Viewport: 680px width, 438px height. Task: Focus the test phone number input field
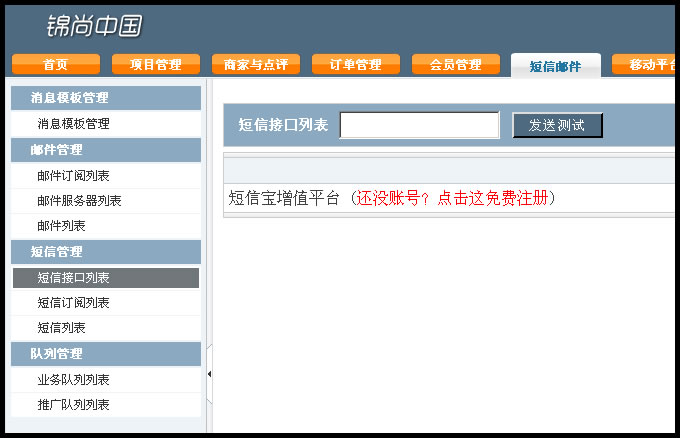419,125
